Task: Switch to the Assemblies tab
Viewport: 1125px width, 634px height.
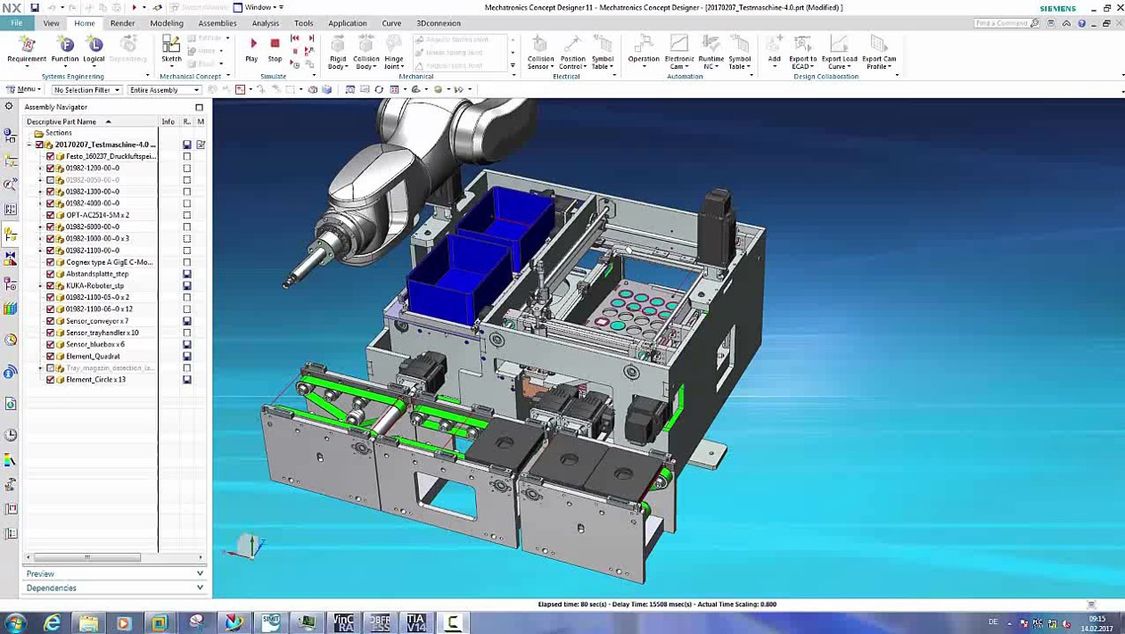Action: pyautogui.click(x=217, y=23)
